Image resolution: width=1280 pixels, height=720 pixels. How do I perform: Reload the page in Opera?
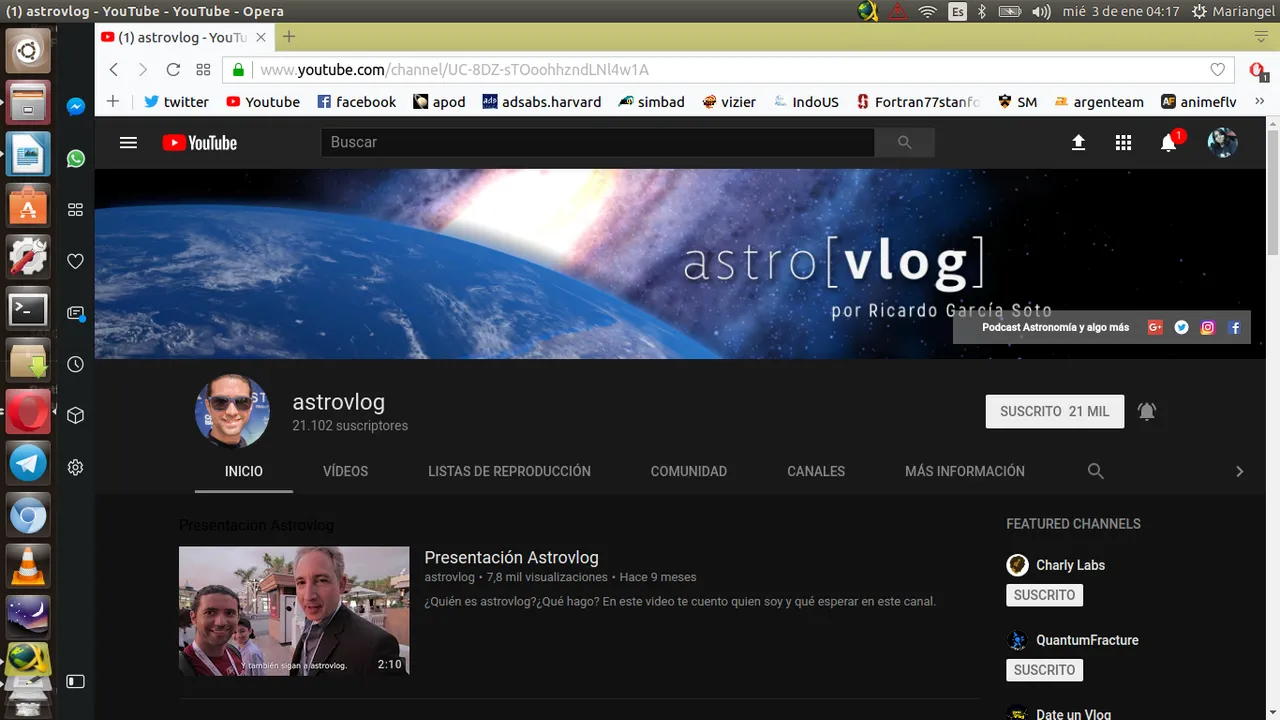coord(173,70)
